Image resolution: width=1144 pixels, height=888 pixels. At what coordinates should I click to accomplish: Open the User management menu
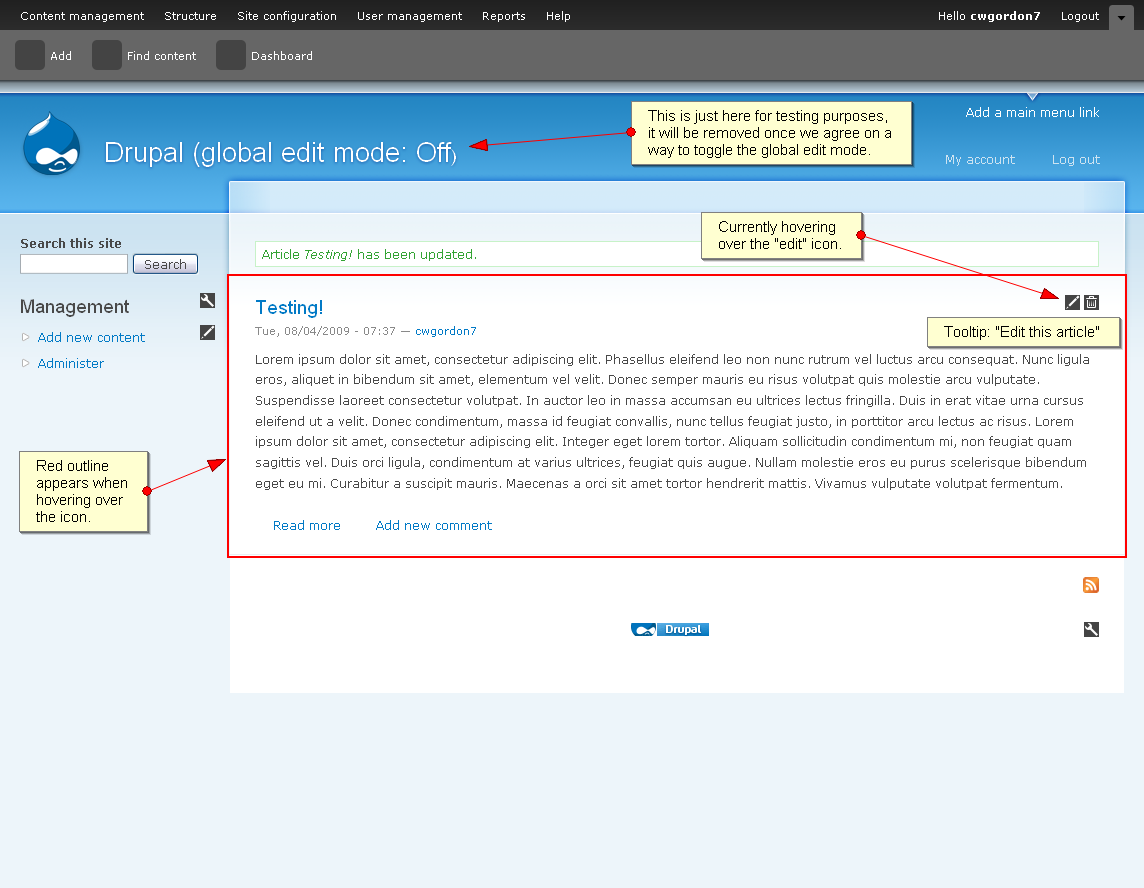[409, 16]
